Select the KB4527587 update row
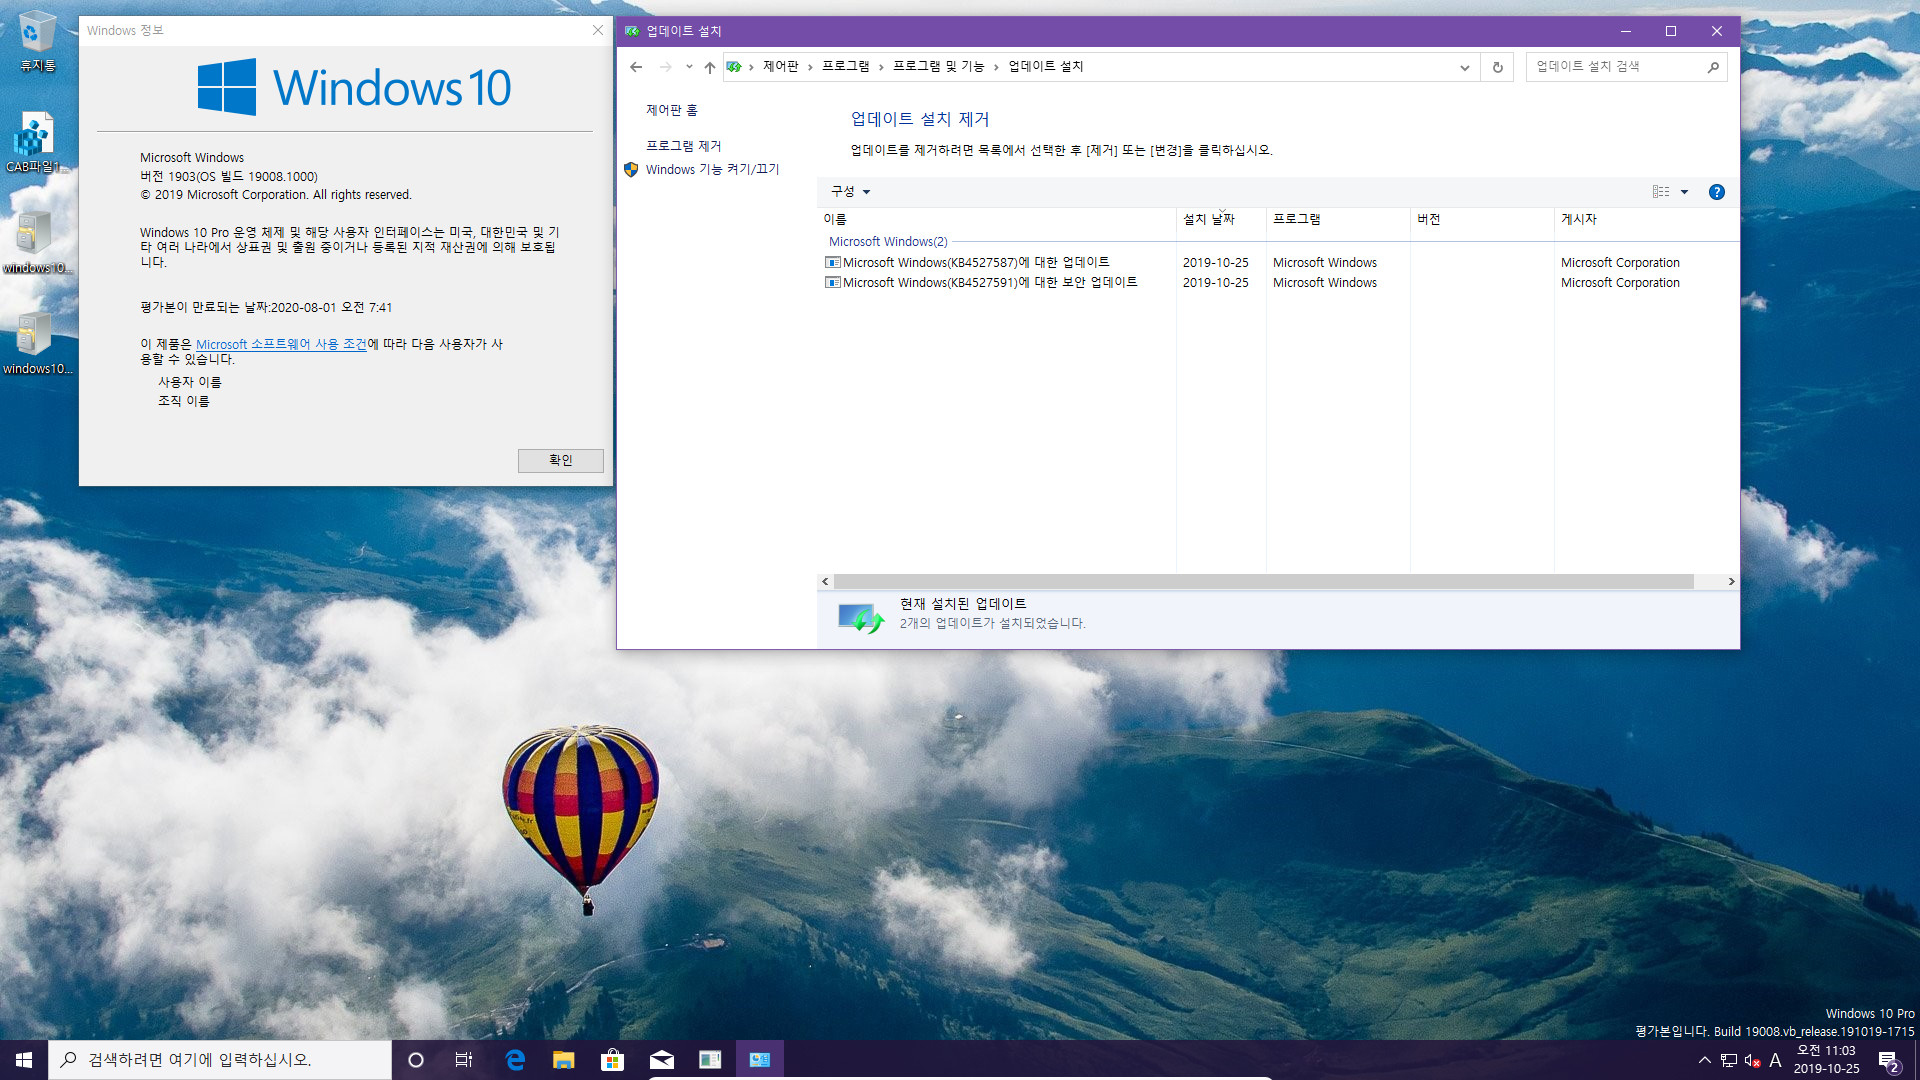The image size is (1920, 1080). pos(1277,263)
